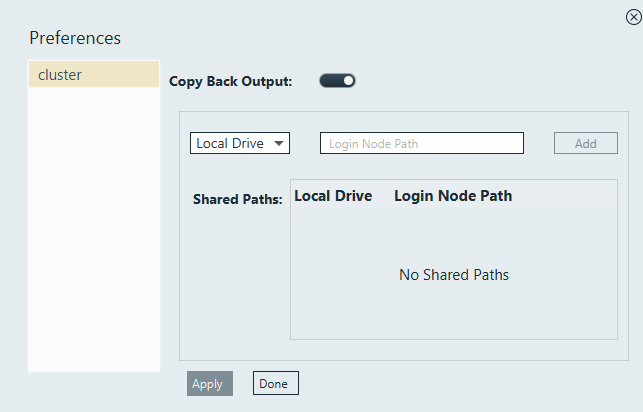The height and width of the screenshot is (412, 643).
Task: Click the Login Node Path column header
Action: click(453, 196)
